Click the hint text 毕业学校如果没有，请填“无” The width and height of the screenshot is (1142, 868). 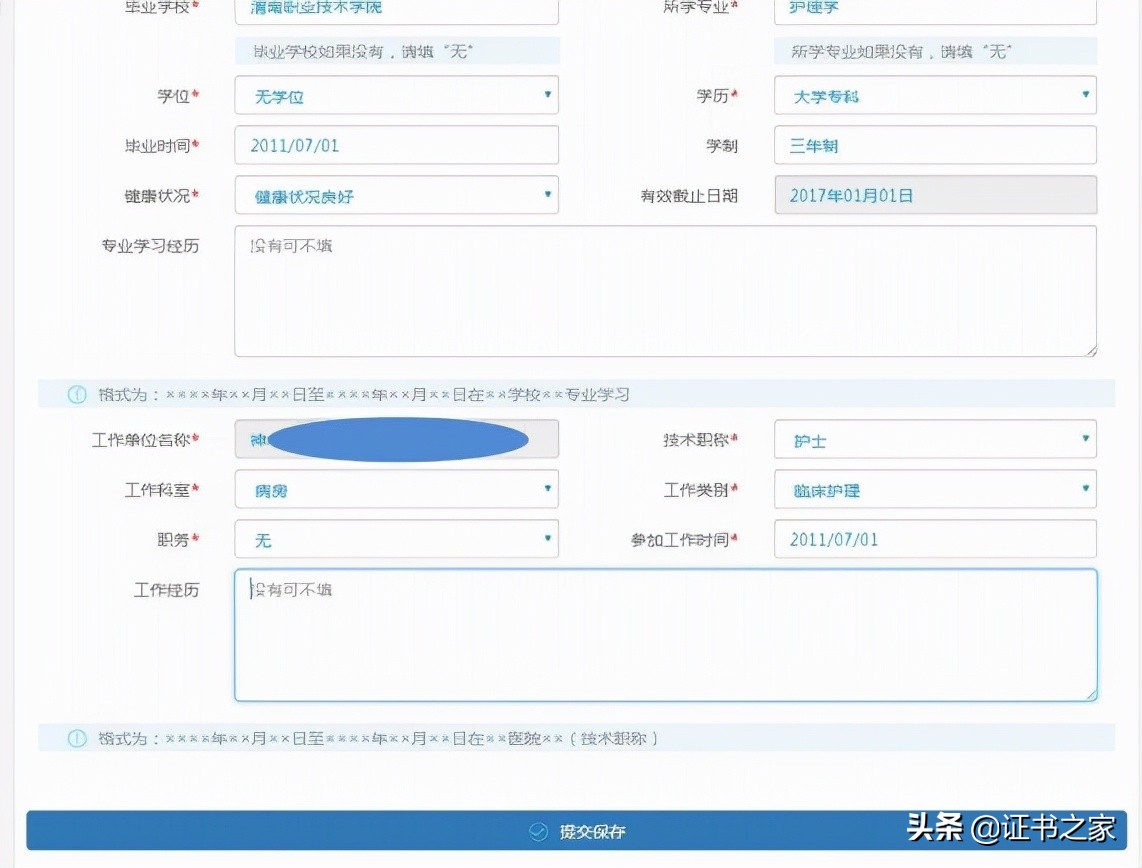tap(363, 52)
